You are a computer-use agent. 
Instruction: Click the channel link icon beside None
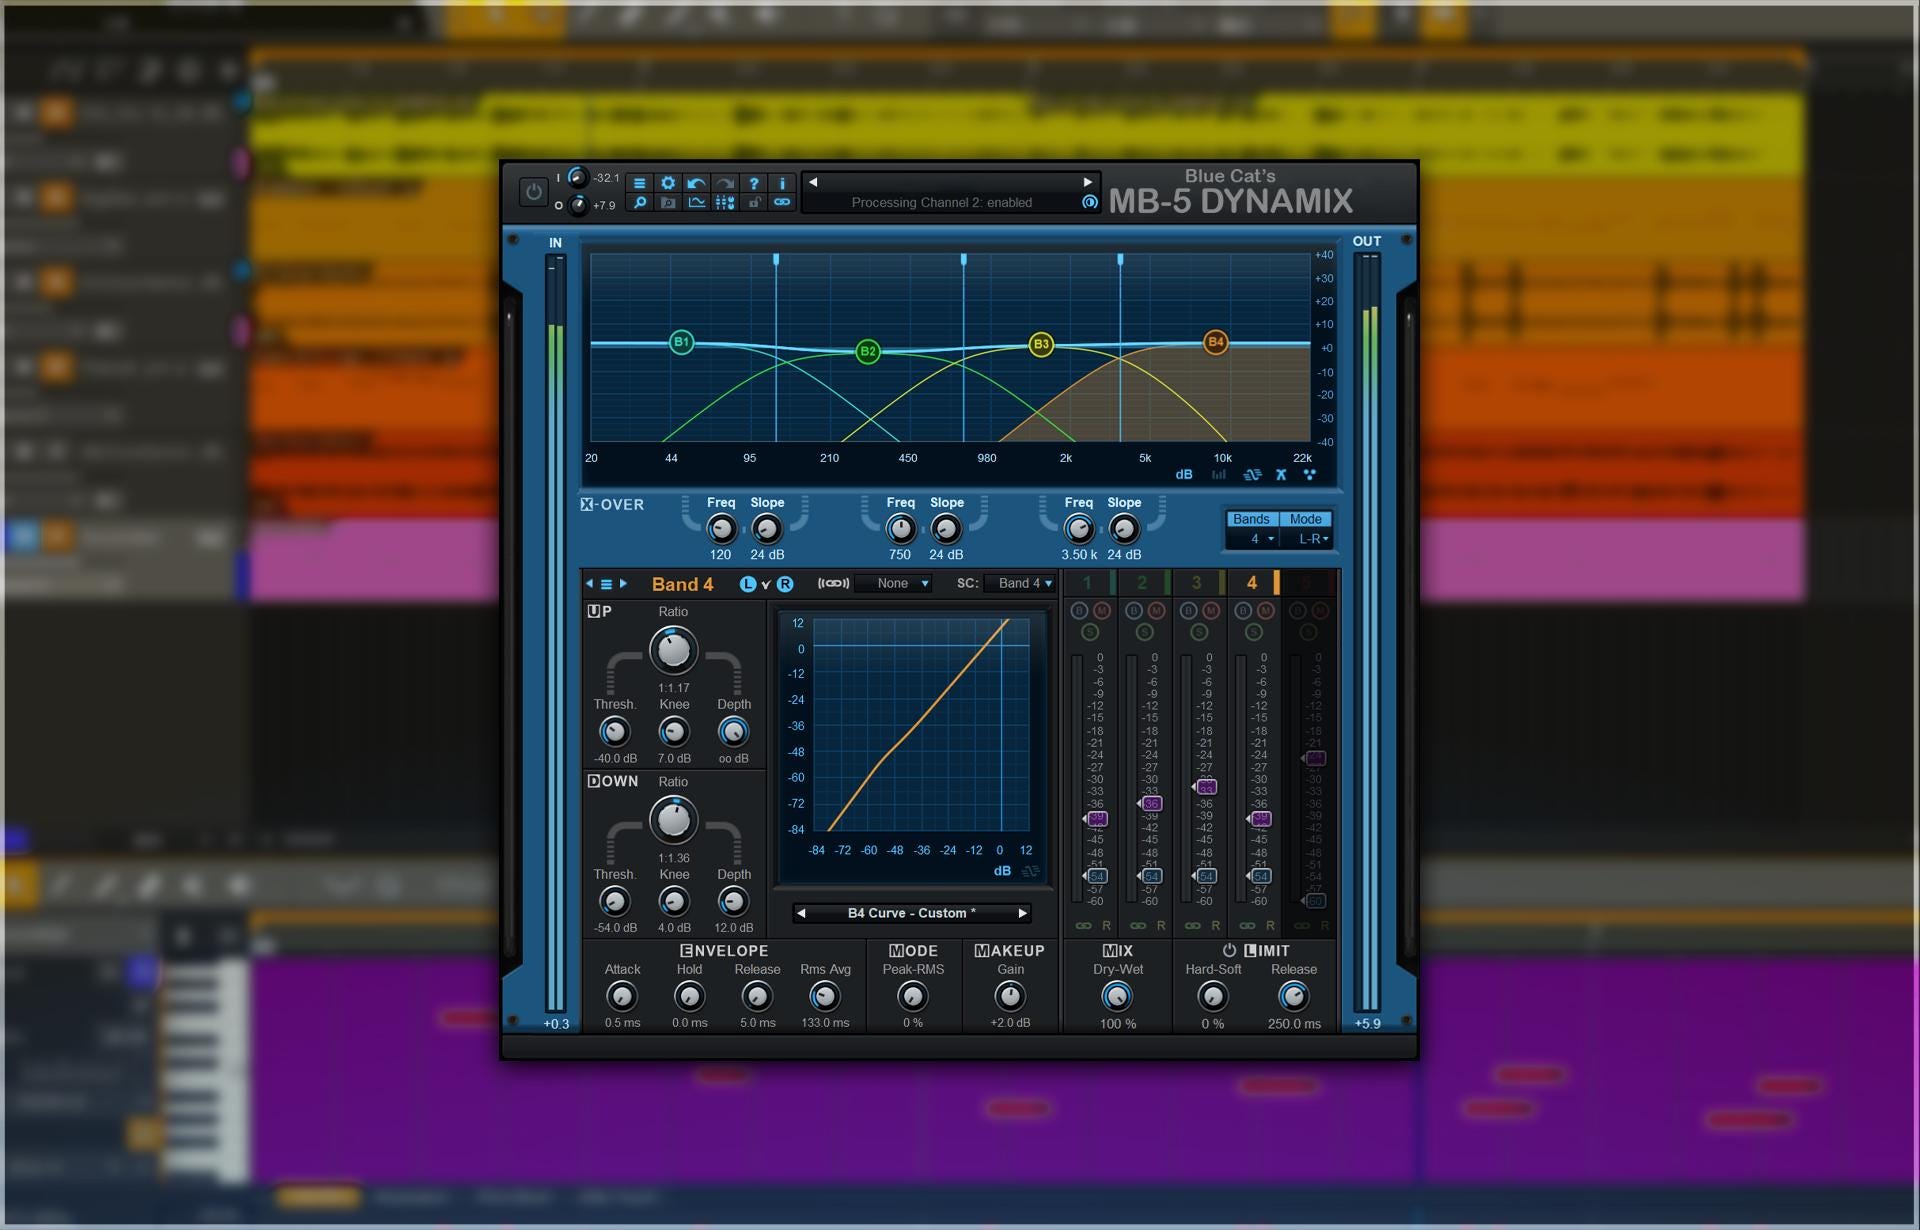833,584
